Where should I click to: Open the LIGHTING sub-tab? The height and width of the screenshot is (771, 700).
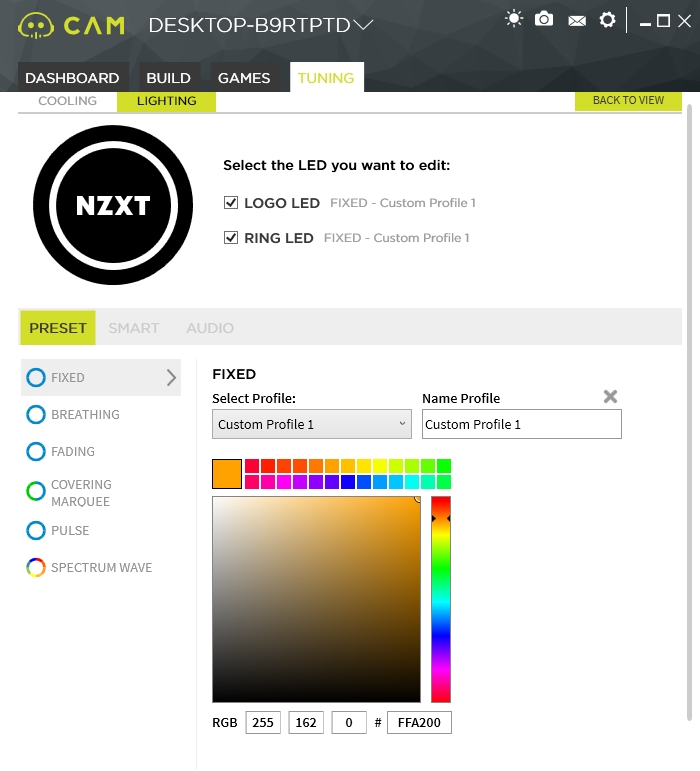pyautogui.click(x=166, y=101)
